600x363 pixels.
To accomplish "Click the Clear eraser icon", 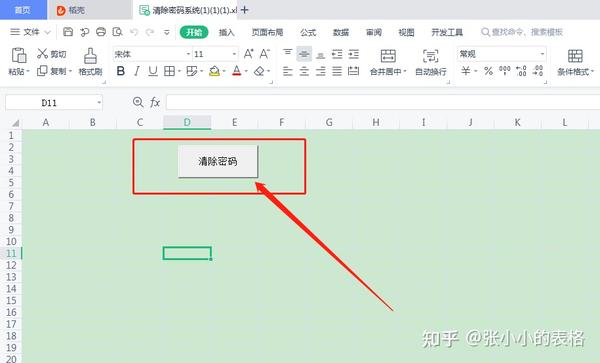I will pos(259,71).
